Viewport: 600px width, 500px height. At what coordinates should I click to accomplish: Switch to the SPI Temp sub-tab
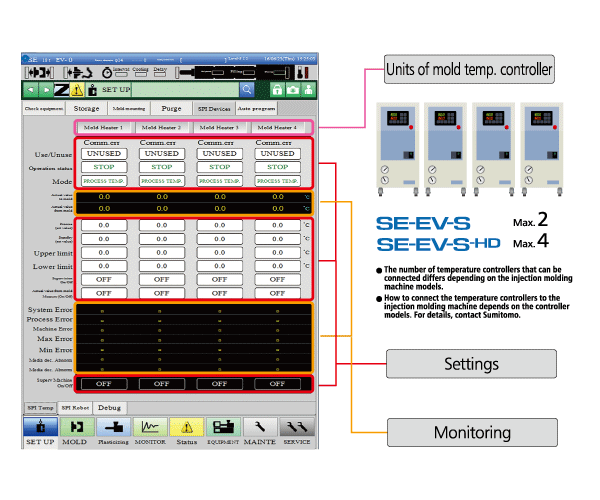[41, 408]
